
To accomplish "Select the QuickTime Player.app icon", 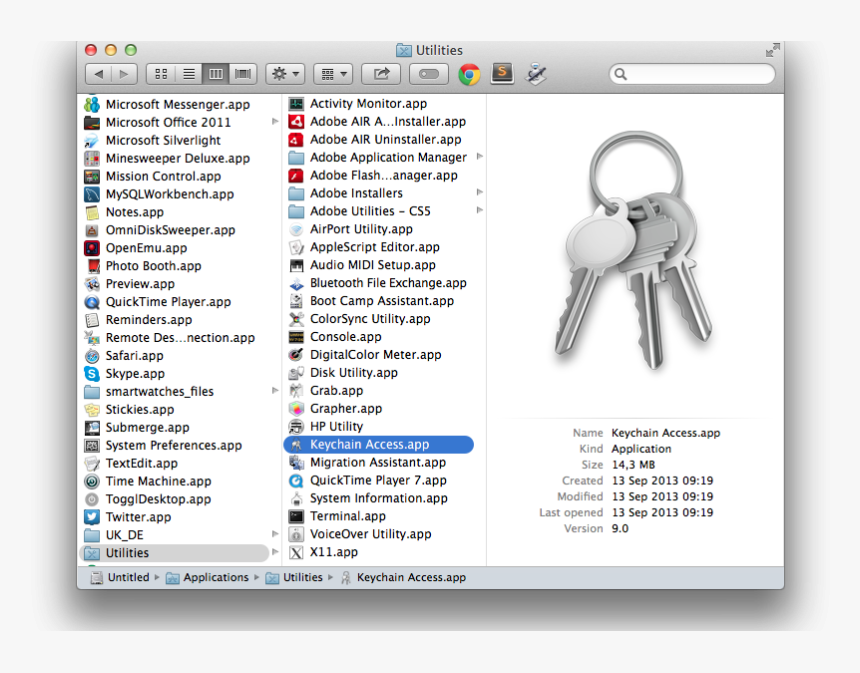I will click(x=92, y=302).
